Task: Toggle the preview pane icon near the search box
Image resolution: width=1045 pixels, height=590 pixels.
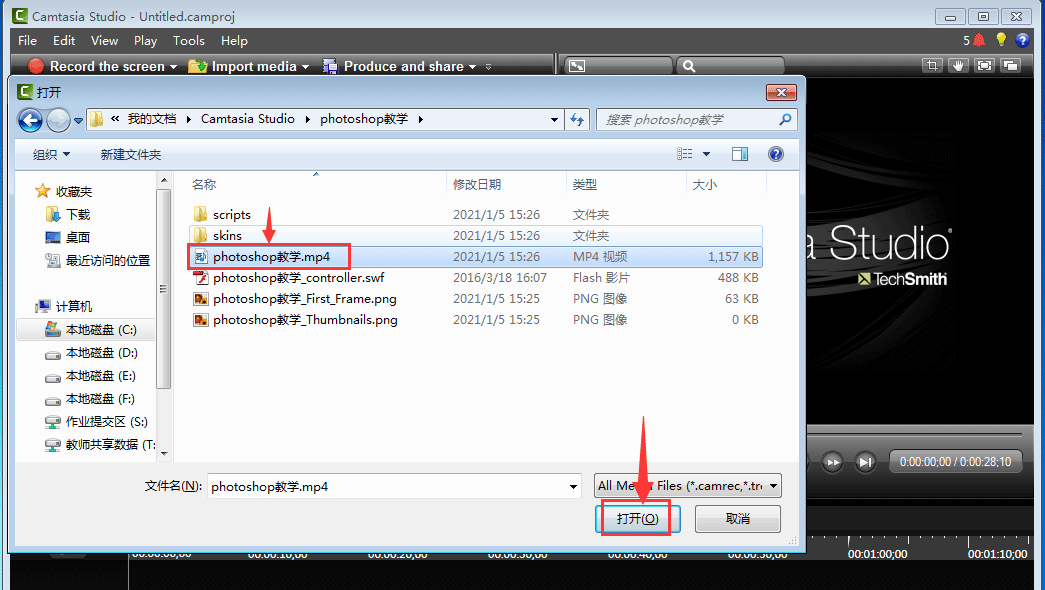Action: (577, 65)
